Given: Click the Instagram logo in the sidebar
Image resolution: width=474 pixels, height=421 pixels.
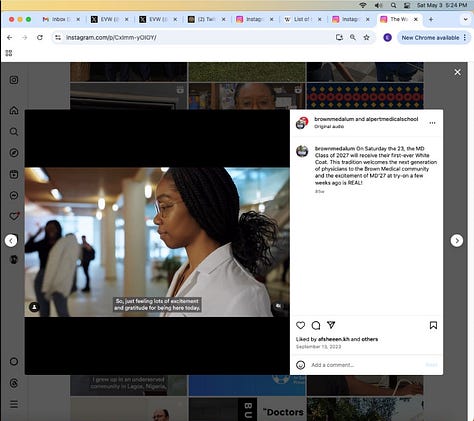Looking at the screenshot, I should pos(14,80).
